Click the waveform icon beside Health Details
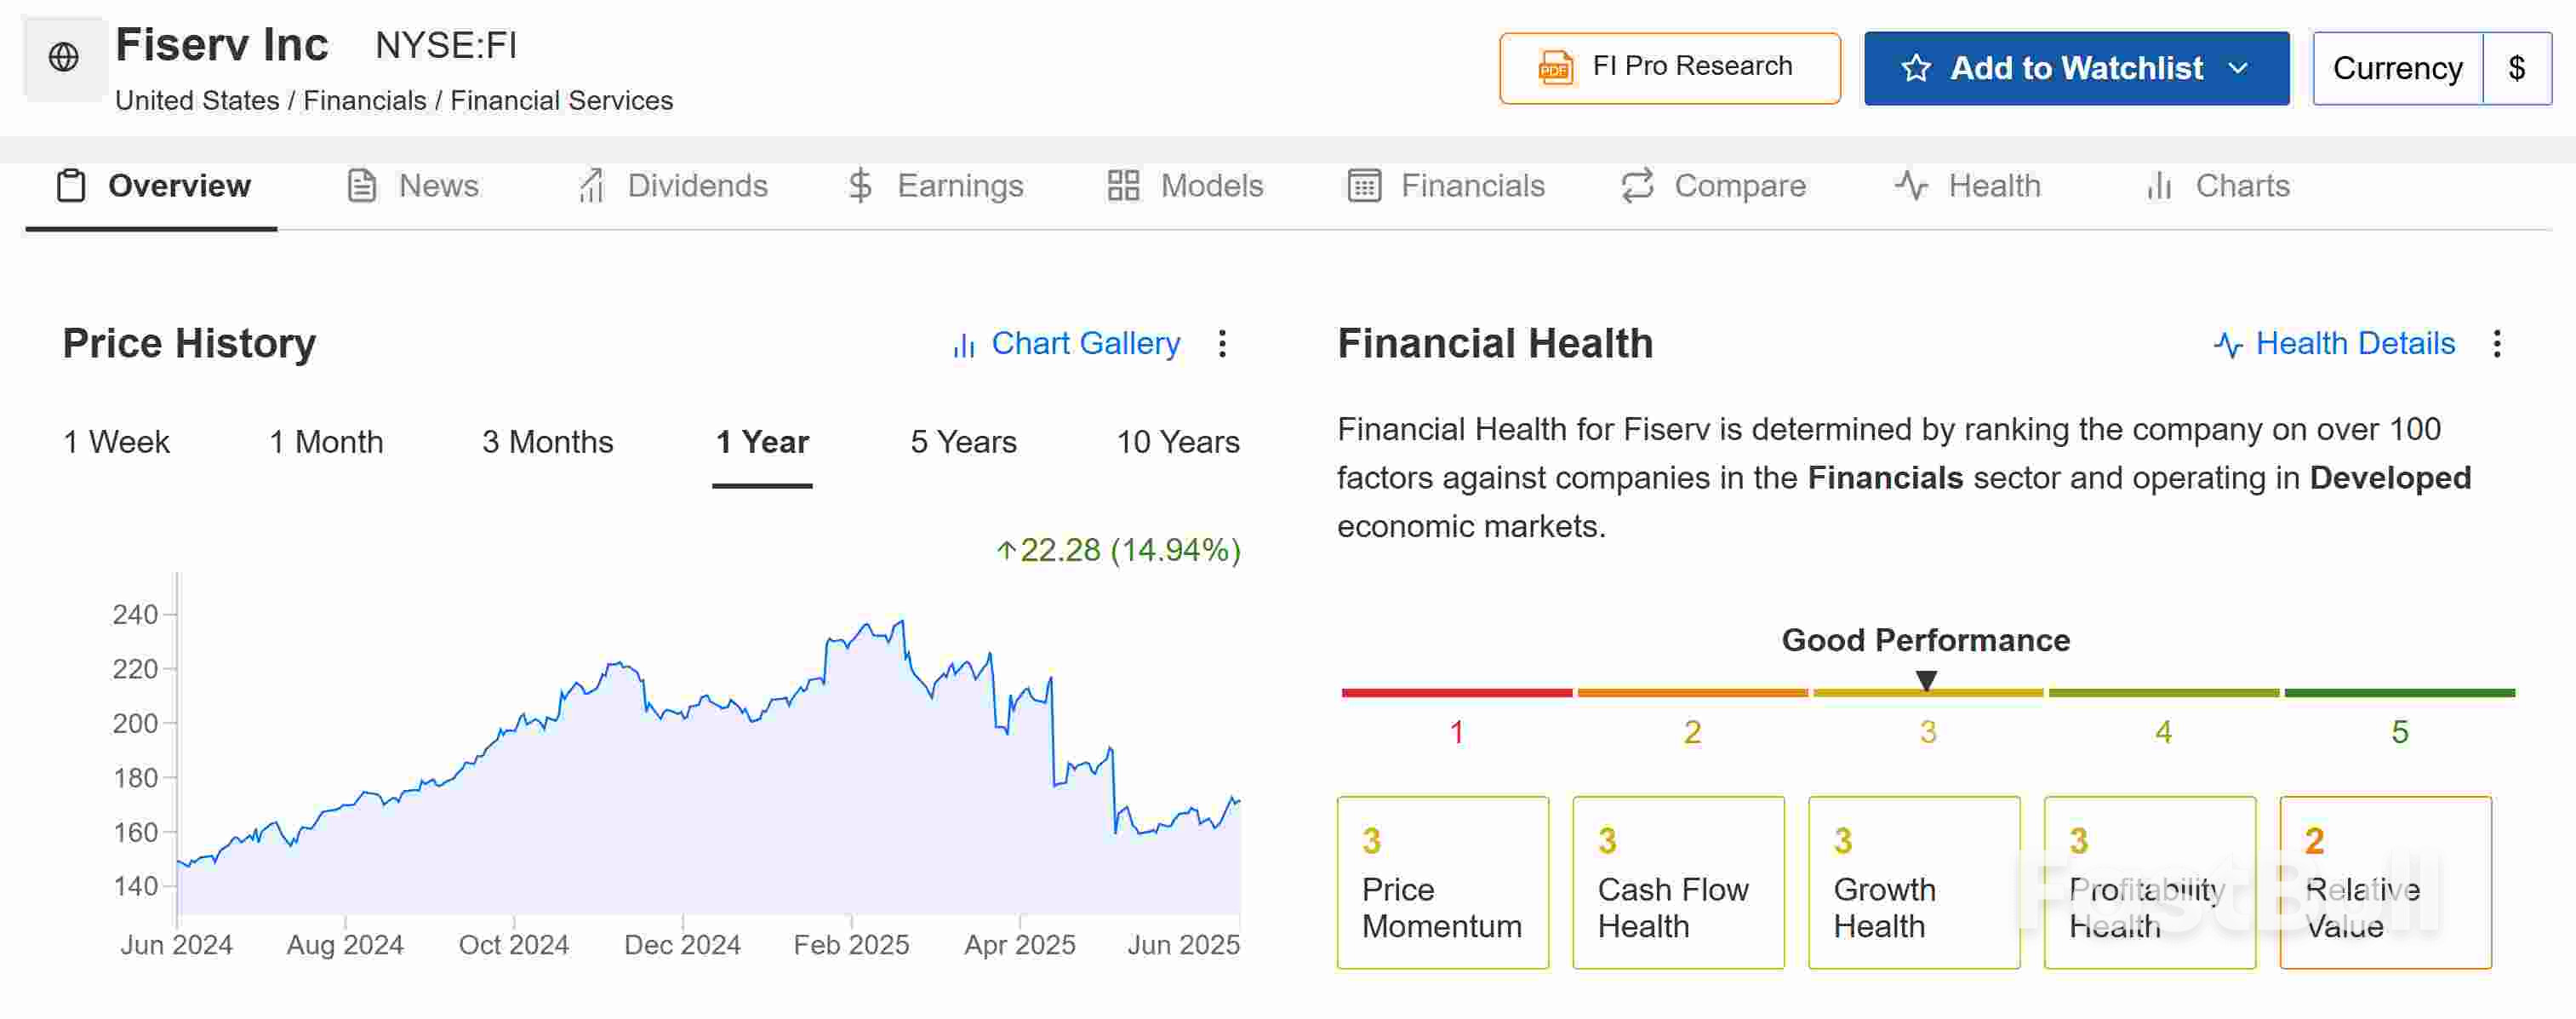 click(2228, 345)
